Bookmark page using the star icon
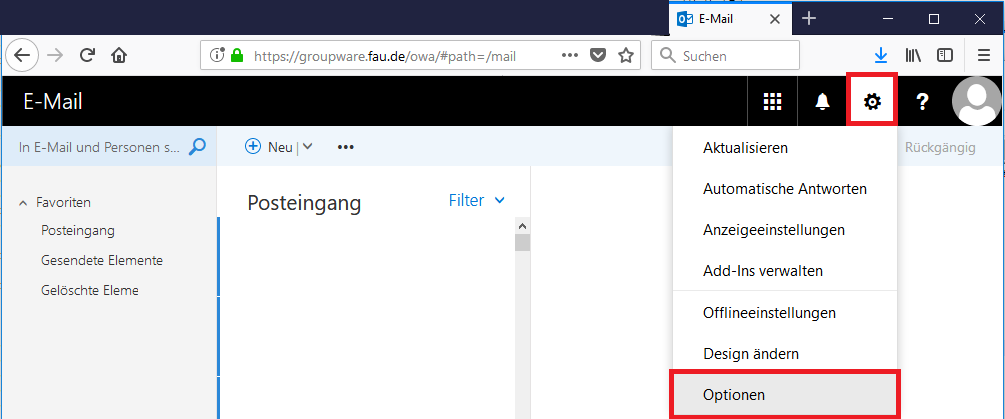Viewport: 1005px width, 419px height. coord(626,56)
